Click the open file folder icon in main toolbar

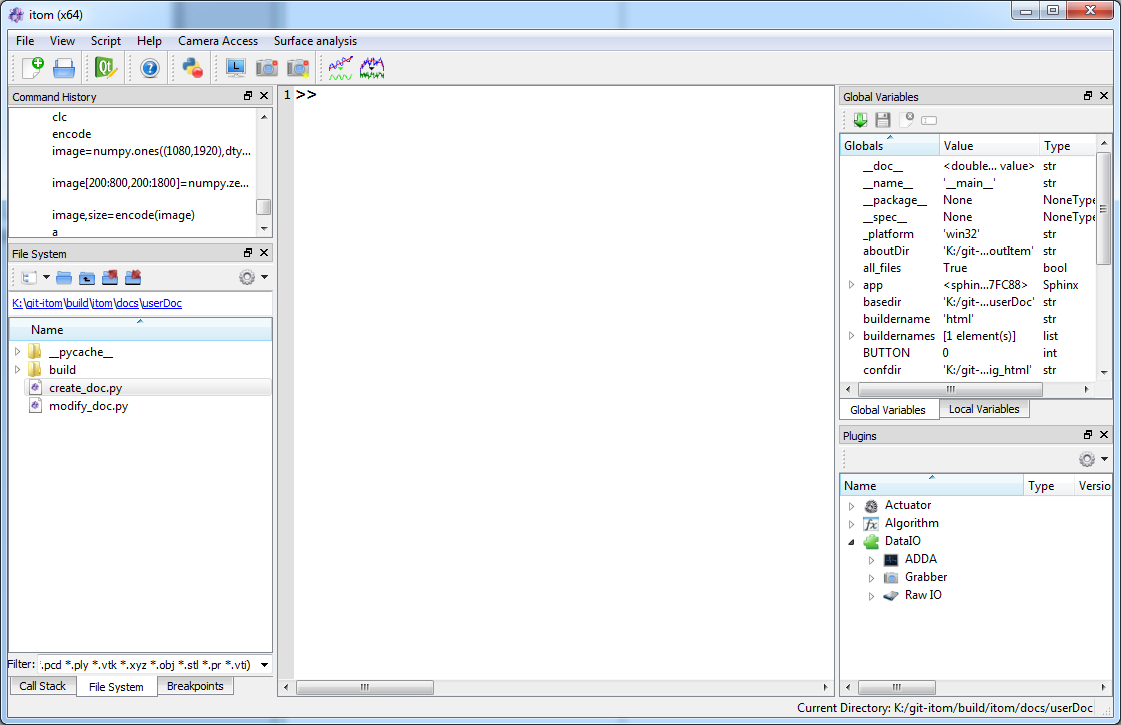tap(64, 68)
